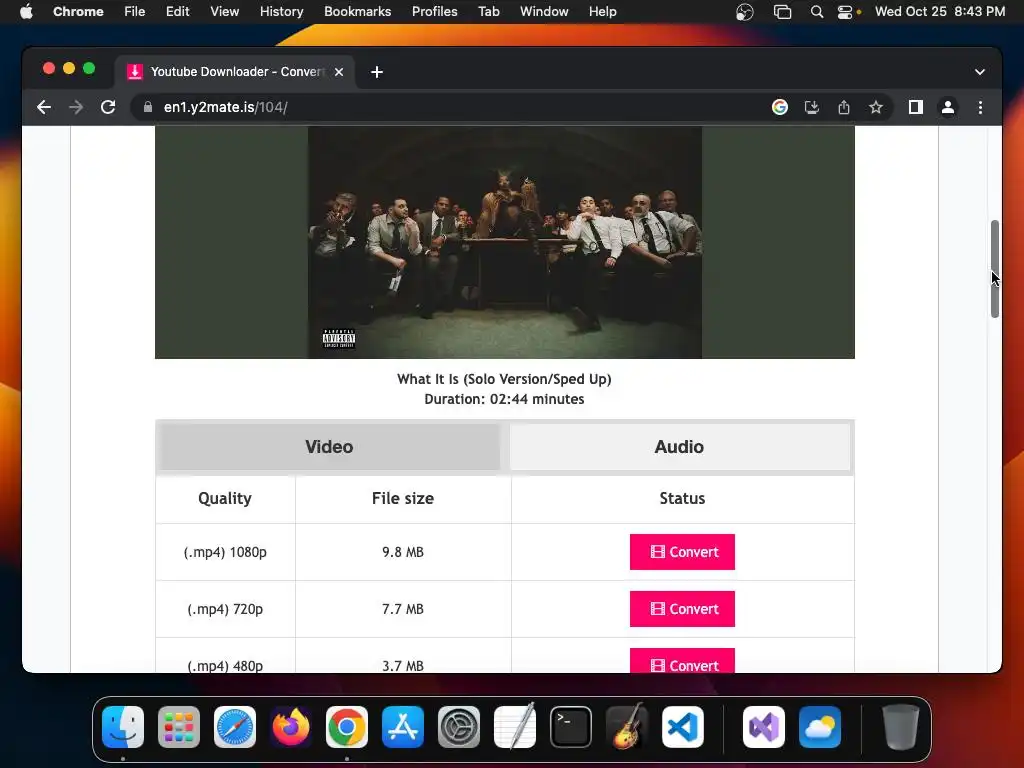Switch to the Video tab
Screen dimensions: 1024x768
[x=329, y=447]
